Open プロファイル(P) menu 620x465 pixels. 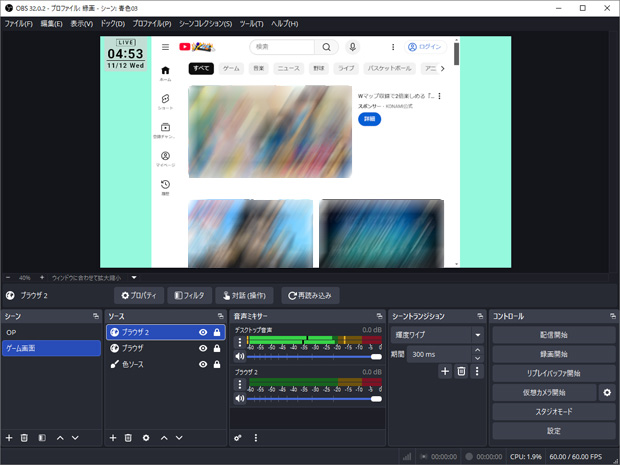click(x=152, y=24)
